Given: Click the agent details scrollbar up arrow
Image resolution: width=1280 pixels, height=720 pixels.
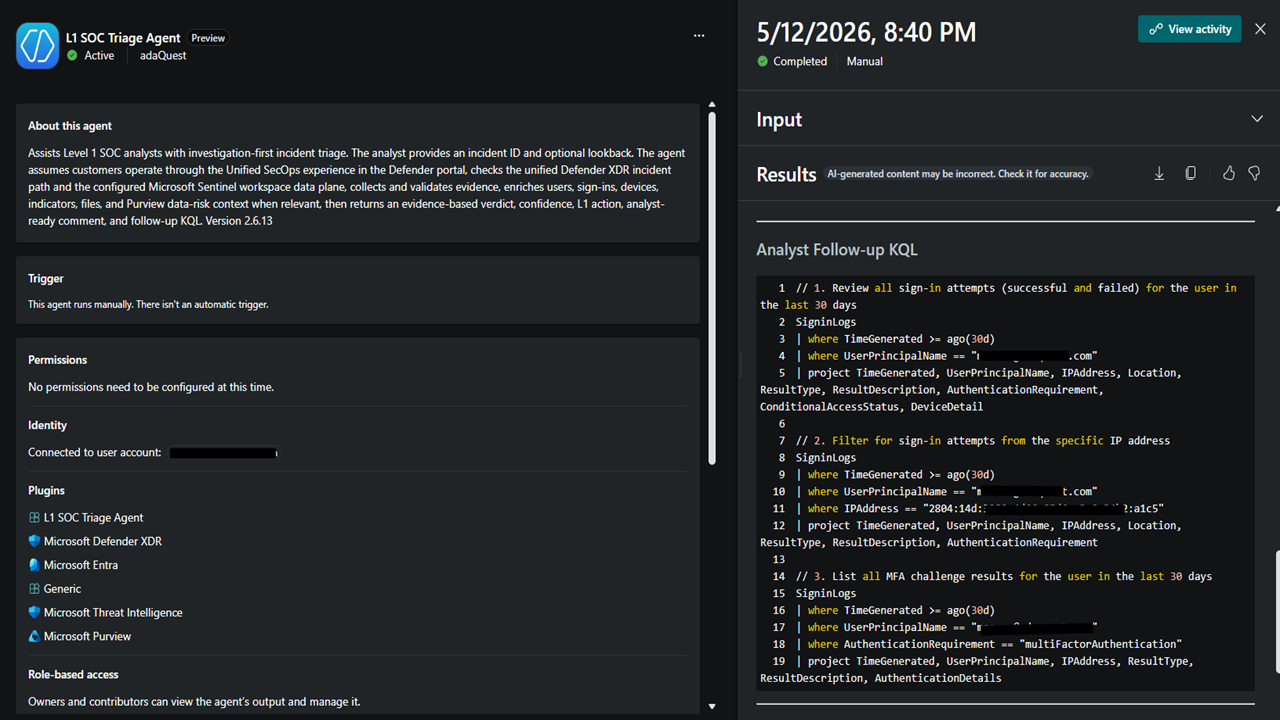Looking at the screenshot, I should 711,104.
